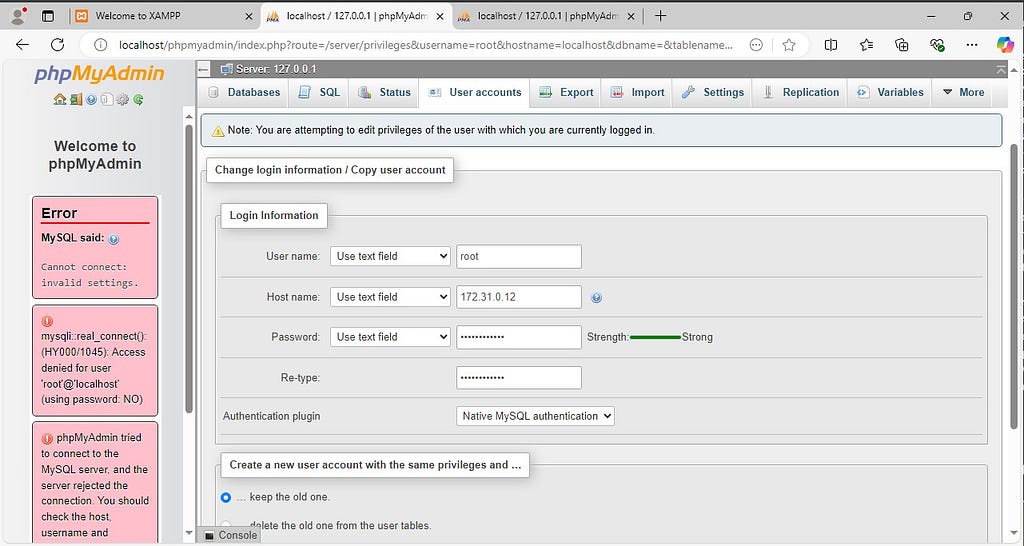
Task: Click the address bar more options ellipsis
Action: (x=756, y=44)
